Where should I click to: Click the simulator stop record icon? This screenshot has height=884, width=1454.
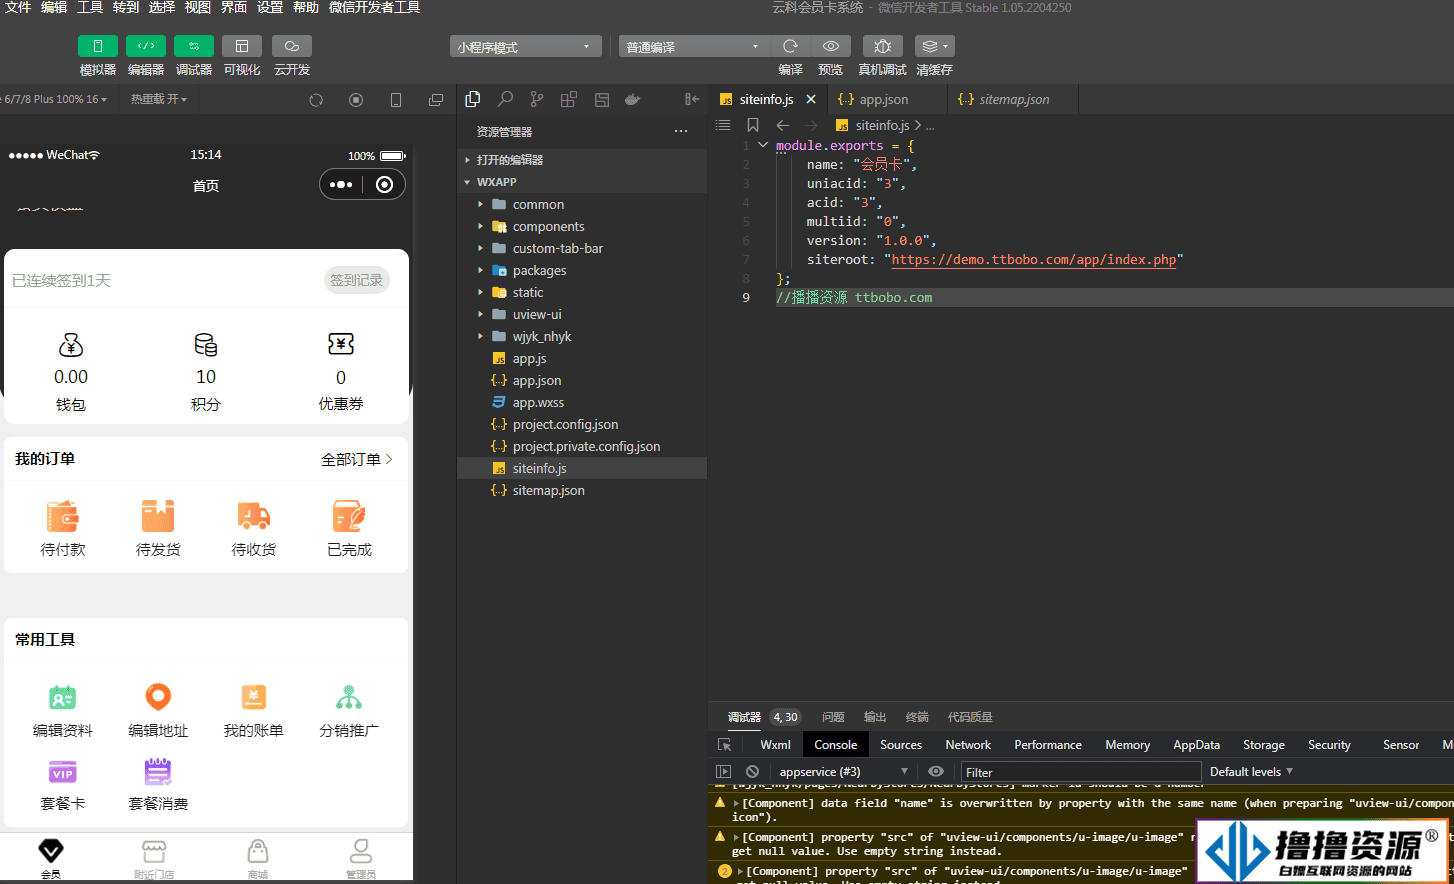(356, 100)
